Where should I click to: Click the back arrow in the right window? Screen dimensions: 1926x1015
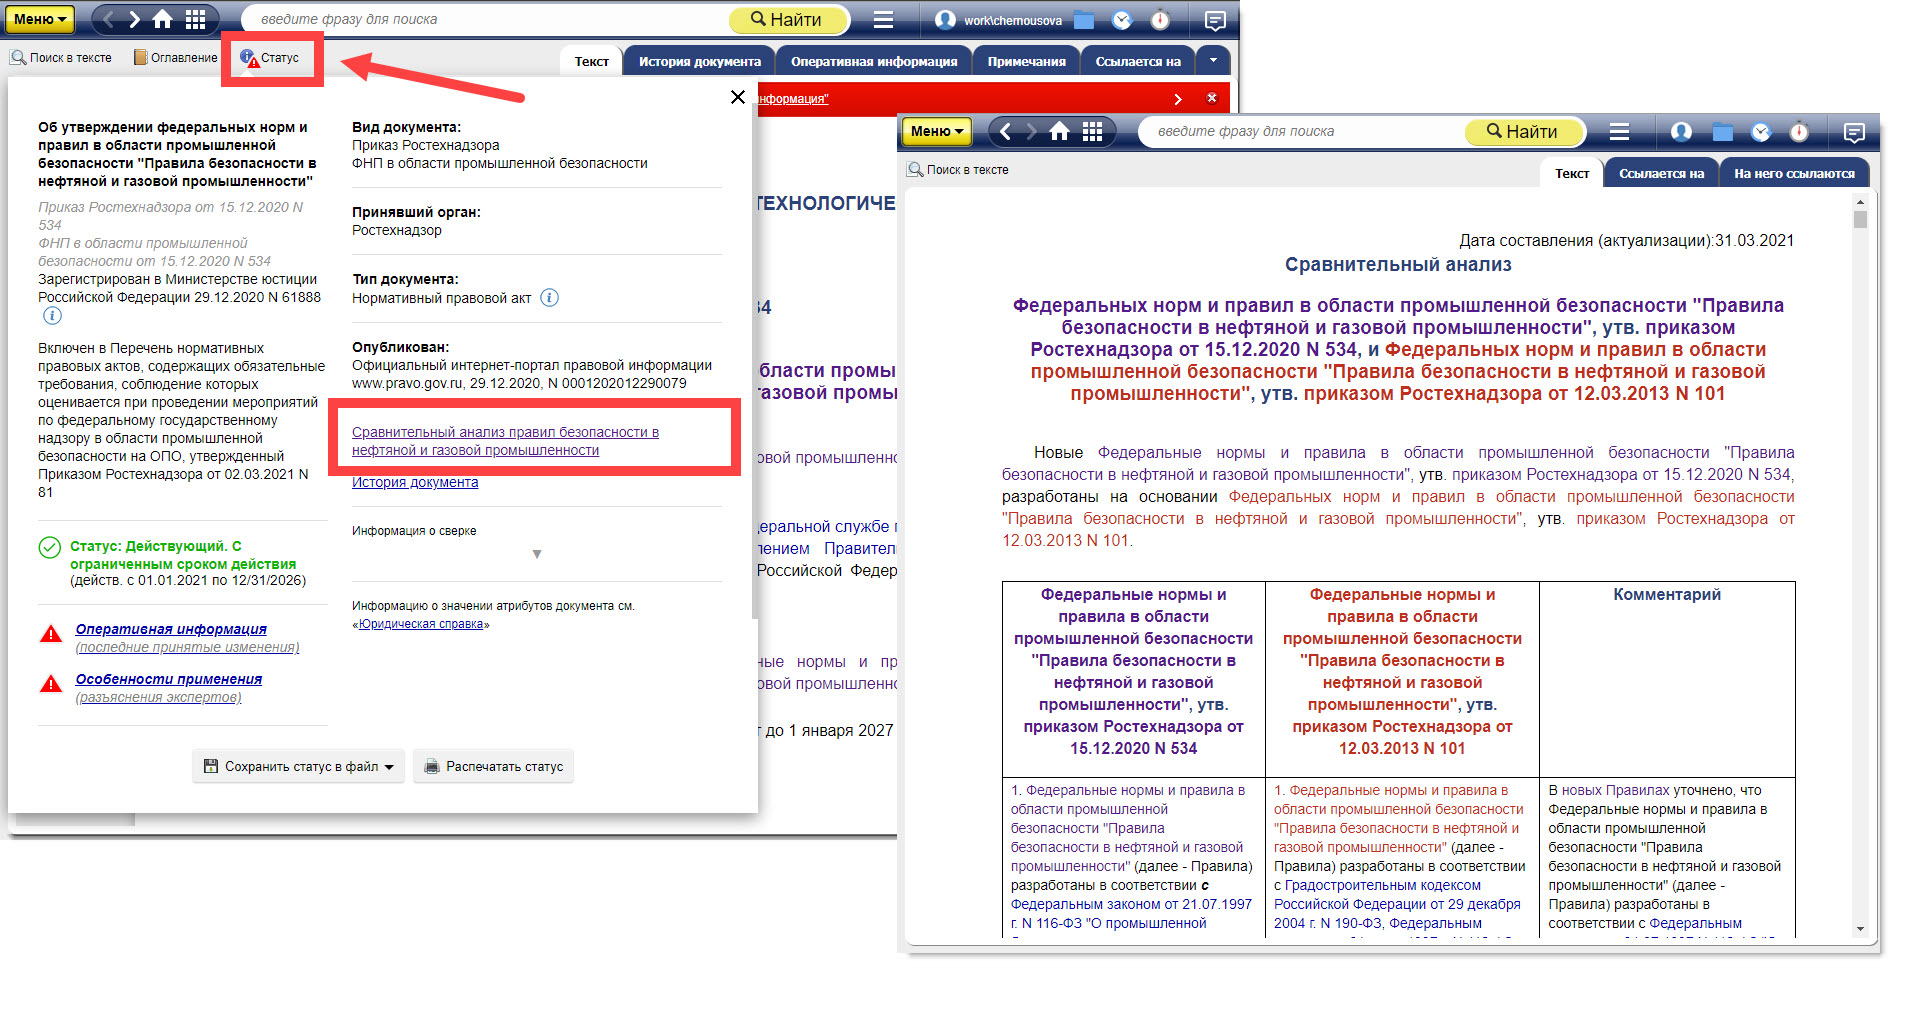[x=1006, y=131]
